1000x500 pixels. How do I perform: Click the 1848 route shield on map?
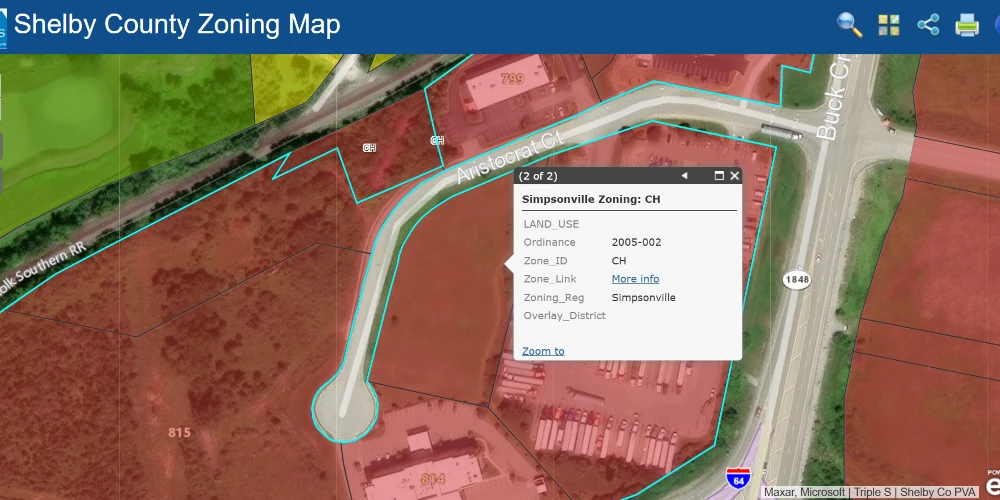(797, 279)
